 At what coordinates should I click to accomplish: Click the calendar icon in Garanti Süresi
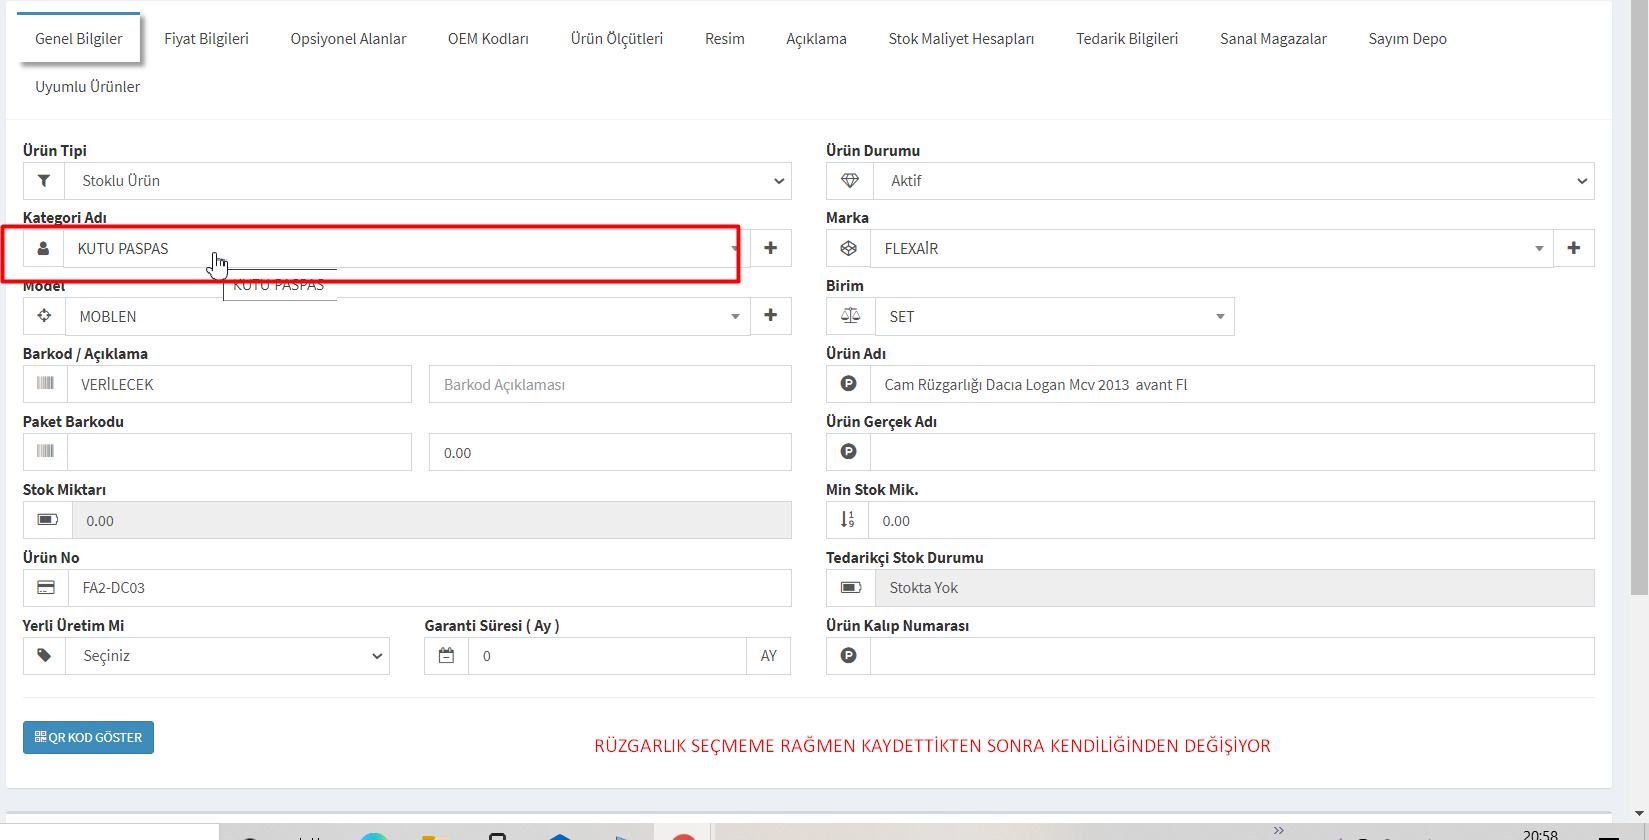coord(446,656)
